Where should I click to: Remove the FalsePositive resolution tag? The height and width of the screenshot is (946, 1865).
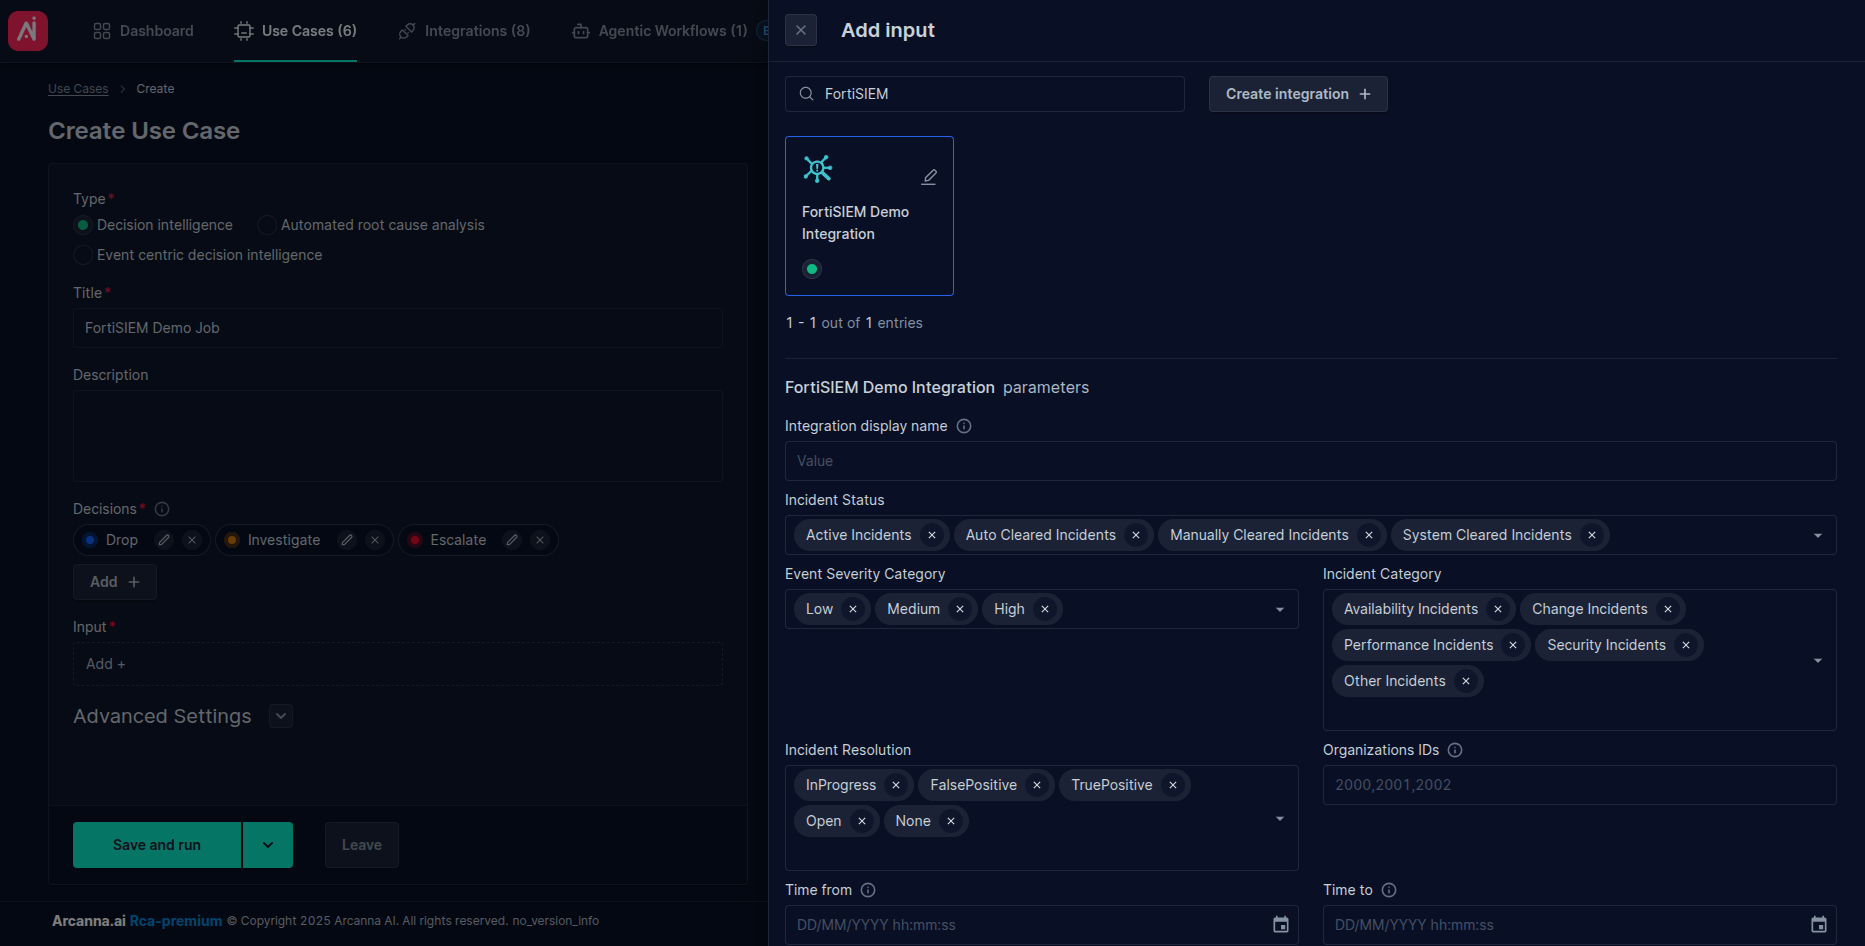tap(1037, 785)
